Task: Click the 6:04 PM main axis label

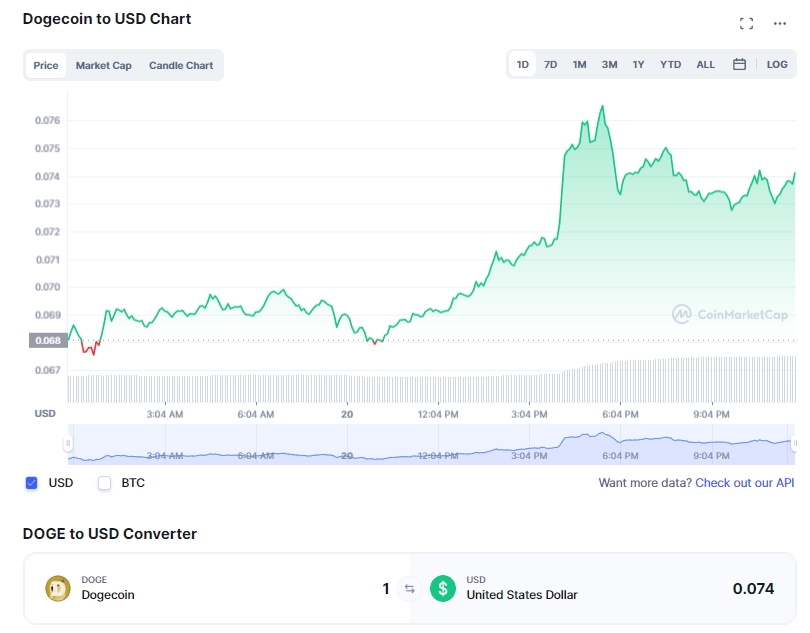Action: (620, 414)
